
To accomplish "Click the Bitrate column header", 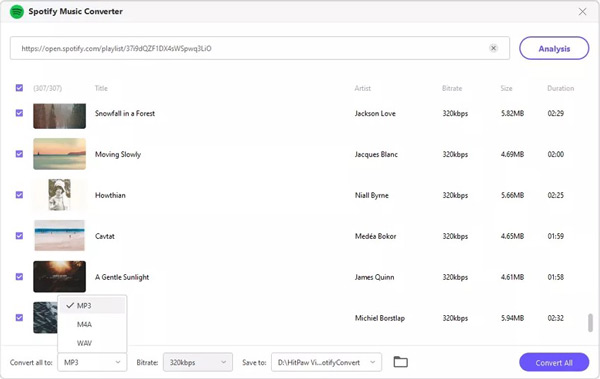I will [452, 88].
